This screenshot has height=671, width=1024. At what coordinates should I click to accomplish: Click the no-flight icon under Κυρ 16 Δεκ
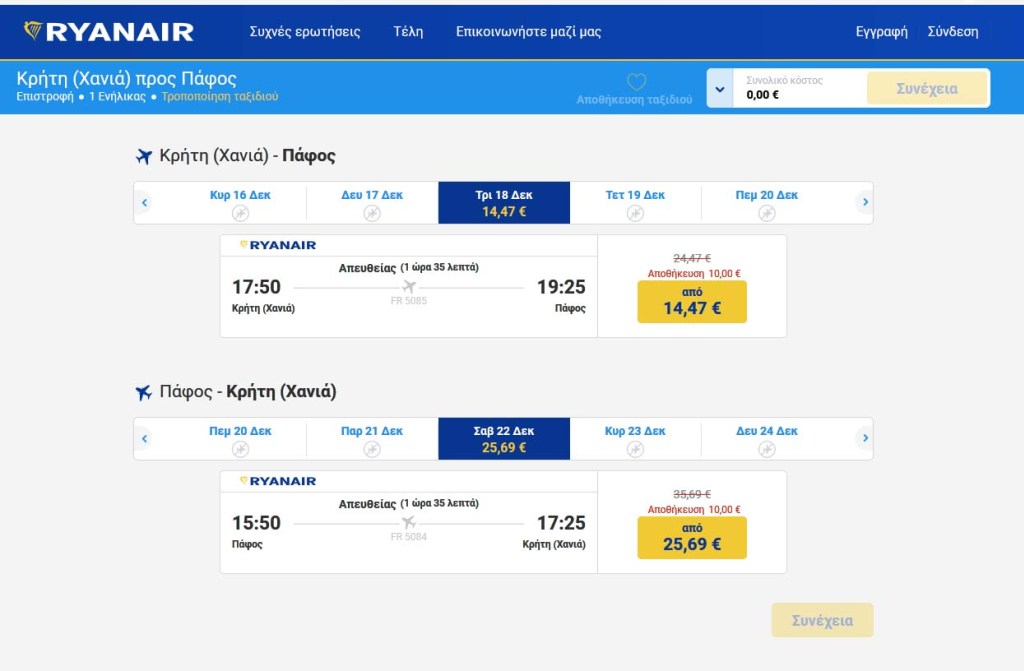pos(240,213)
